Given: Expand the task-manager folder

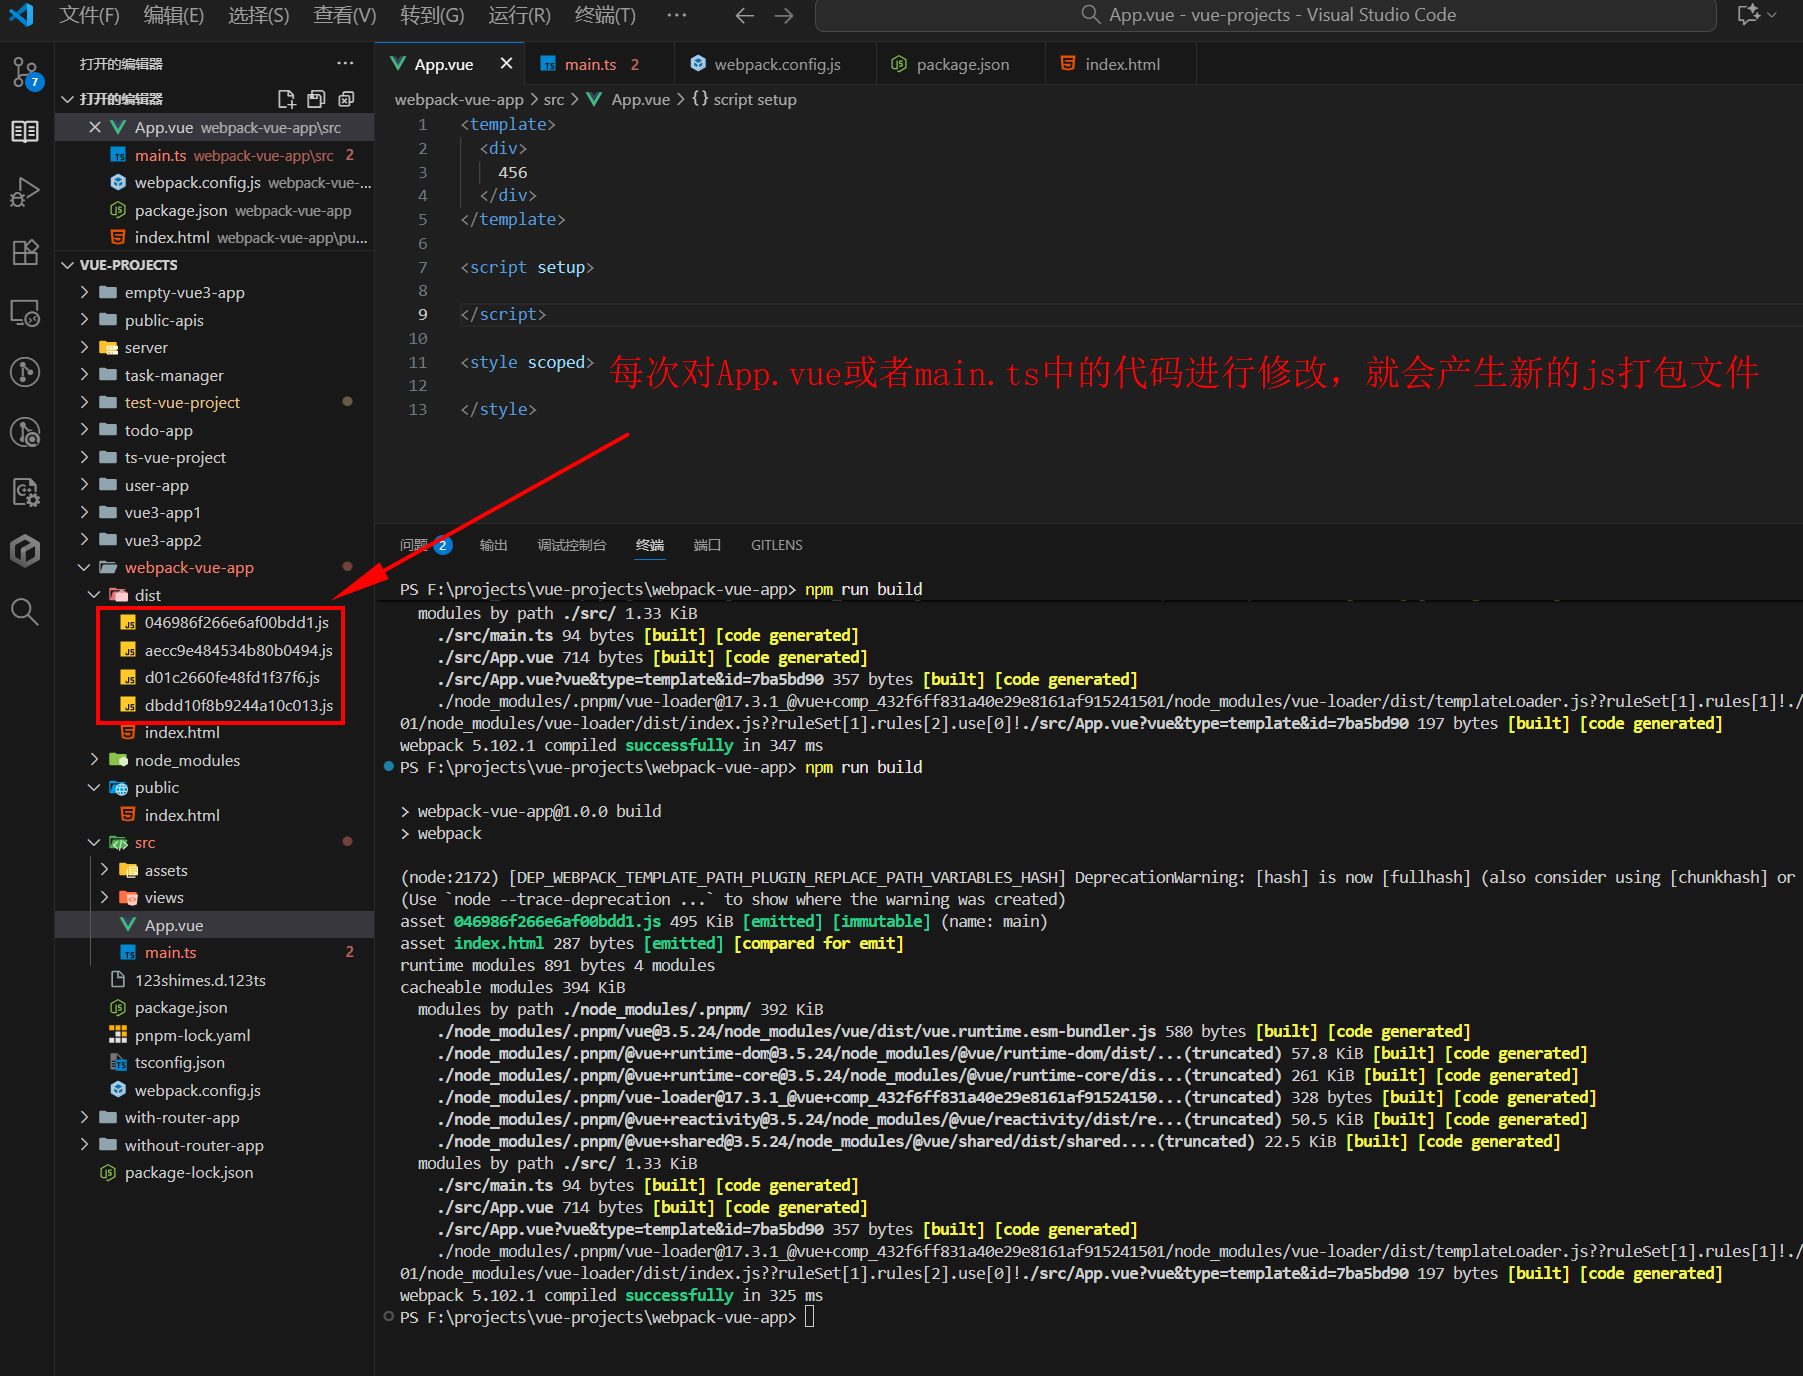Looking at the screenshot, I should point(84,375).
